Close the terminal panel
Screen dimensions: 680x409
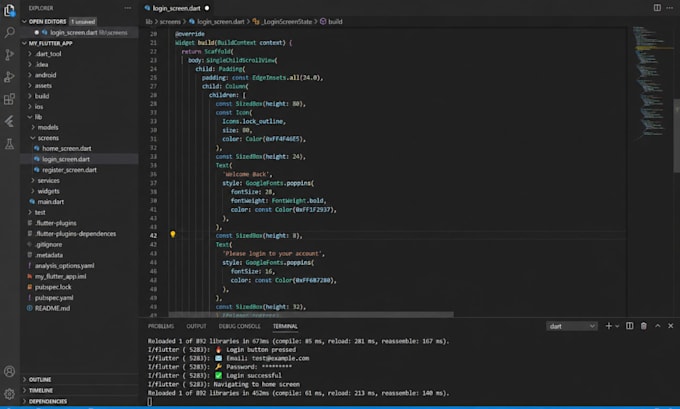coord(670,326)
